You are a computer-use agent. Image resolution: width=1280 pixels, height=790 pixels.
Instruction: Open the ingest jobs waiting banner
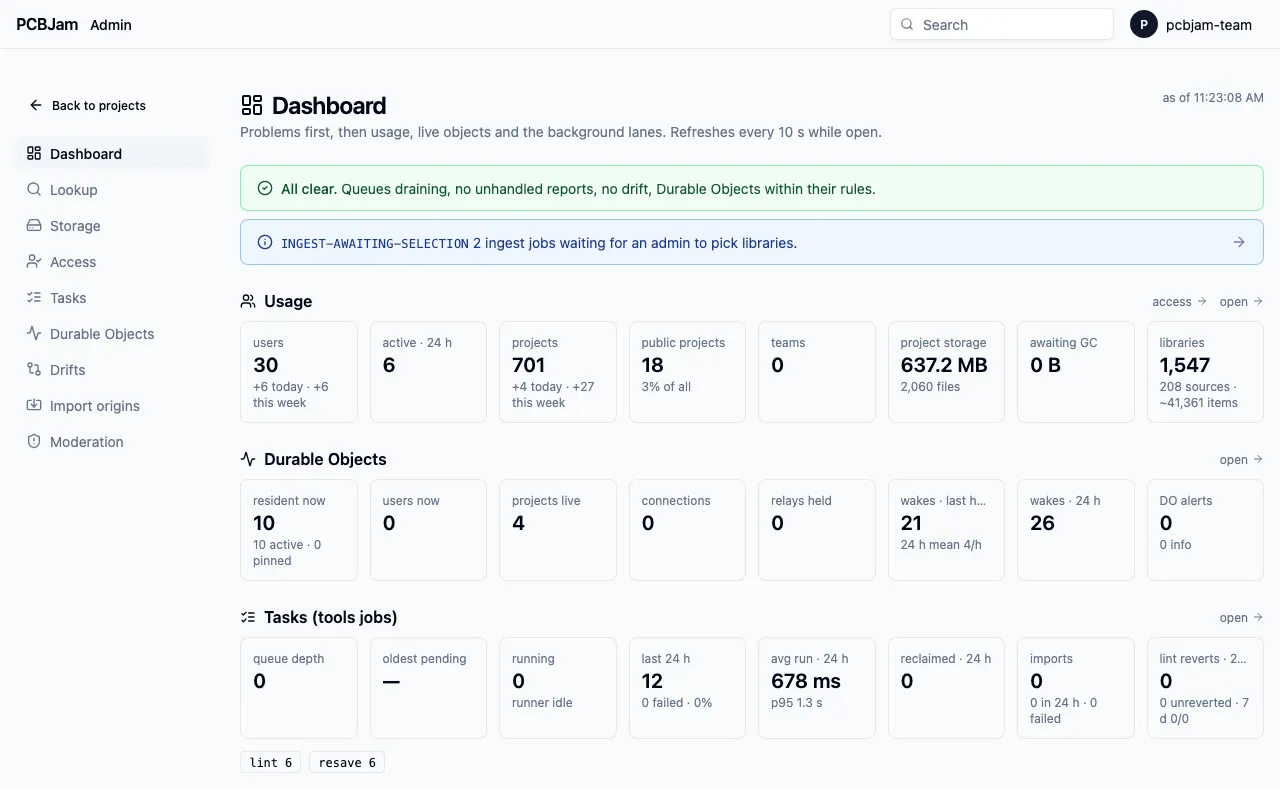point(752,242)
